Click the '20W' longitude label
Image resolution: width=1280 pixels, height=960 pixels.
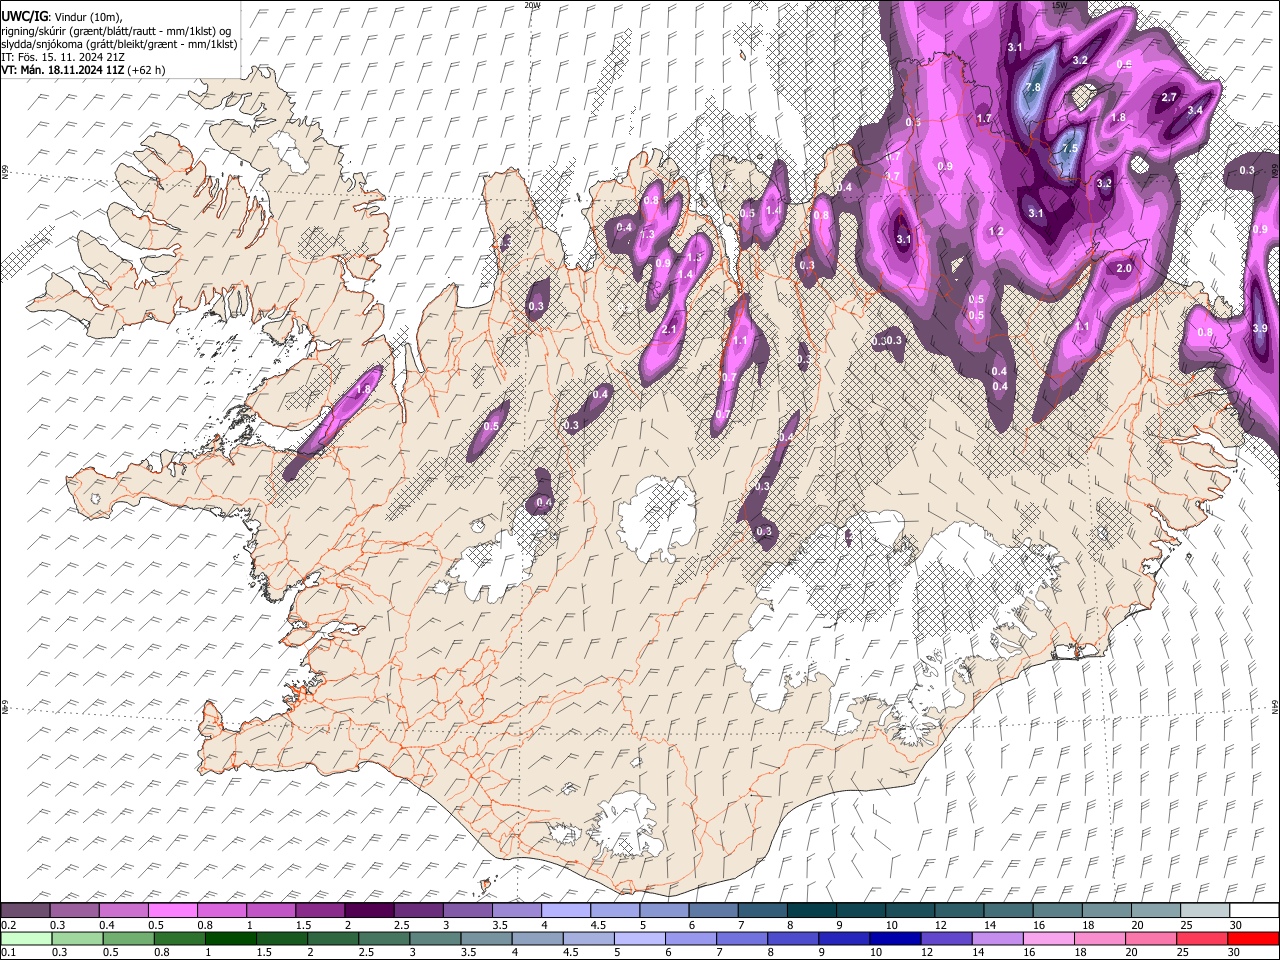click(532, 5)
